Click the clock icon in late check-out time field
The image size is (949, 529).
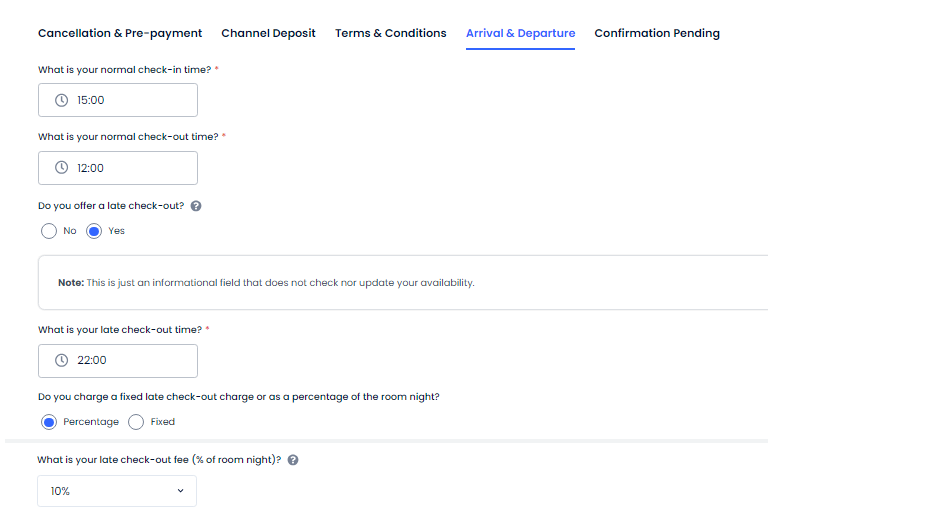61,360
